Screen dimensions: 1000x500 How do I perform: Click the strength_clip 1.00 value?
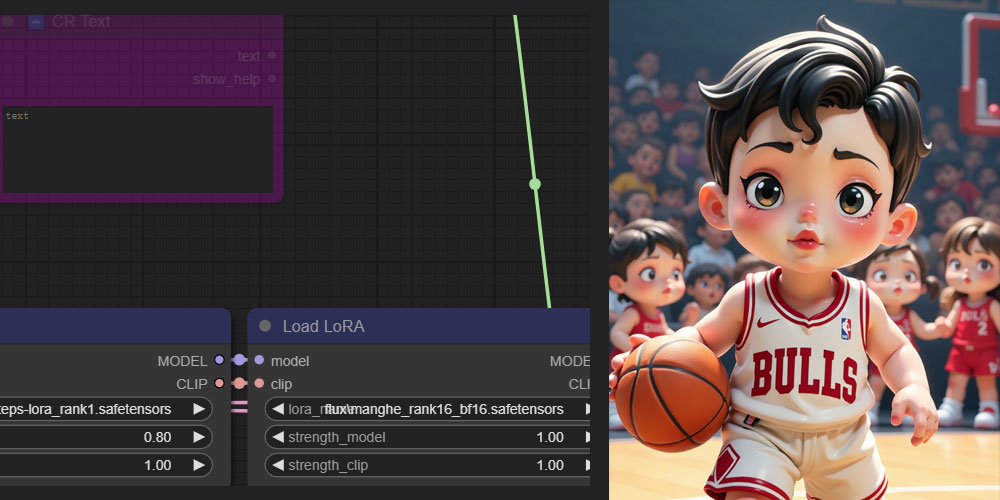550,466
